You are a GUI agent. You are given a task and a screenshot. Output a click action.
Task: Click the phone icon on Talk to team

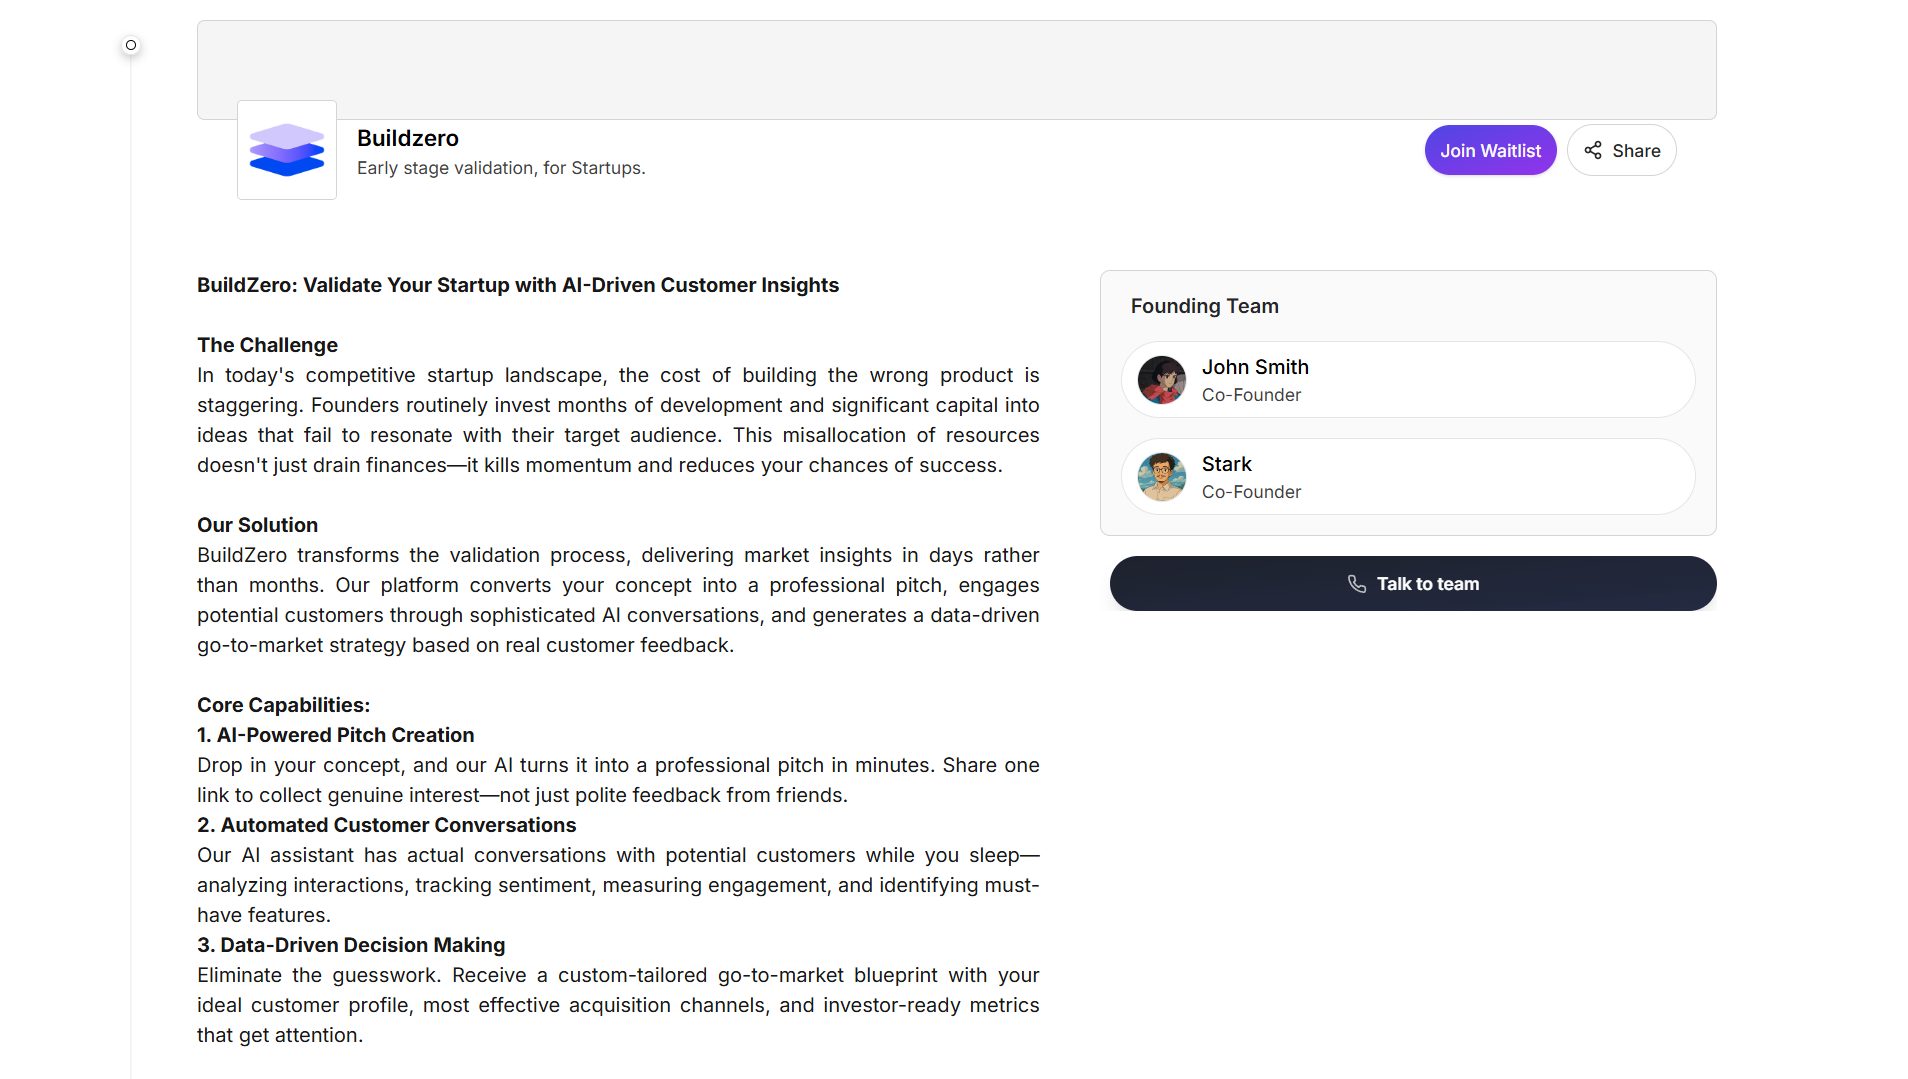click(x=1357, y=584)
